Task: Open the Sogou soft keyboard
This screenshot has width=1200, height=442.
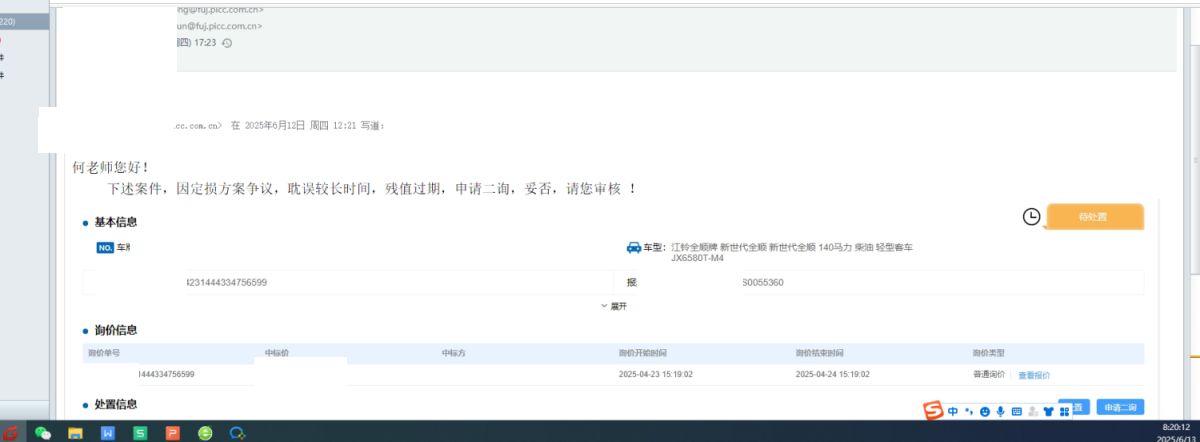Action: [1016, 411]
